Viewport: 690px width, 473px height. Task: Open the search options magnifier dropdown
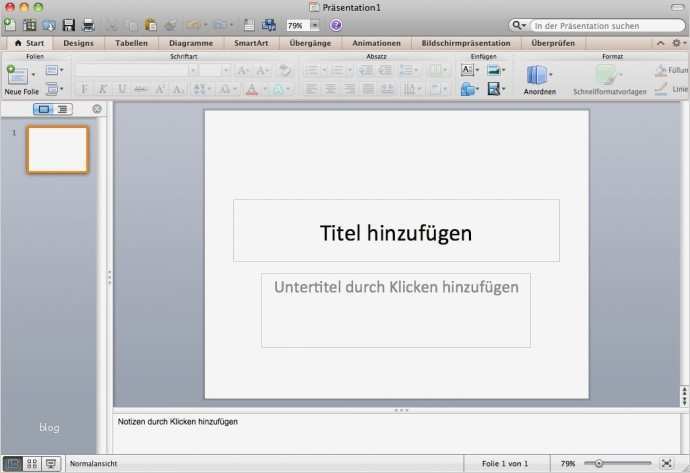[519, 26]
